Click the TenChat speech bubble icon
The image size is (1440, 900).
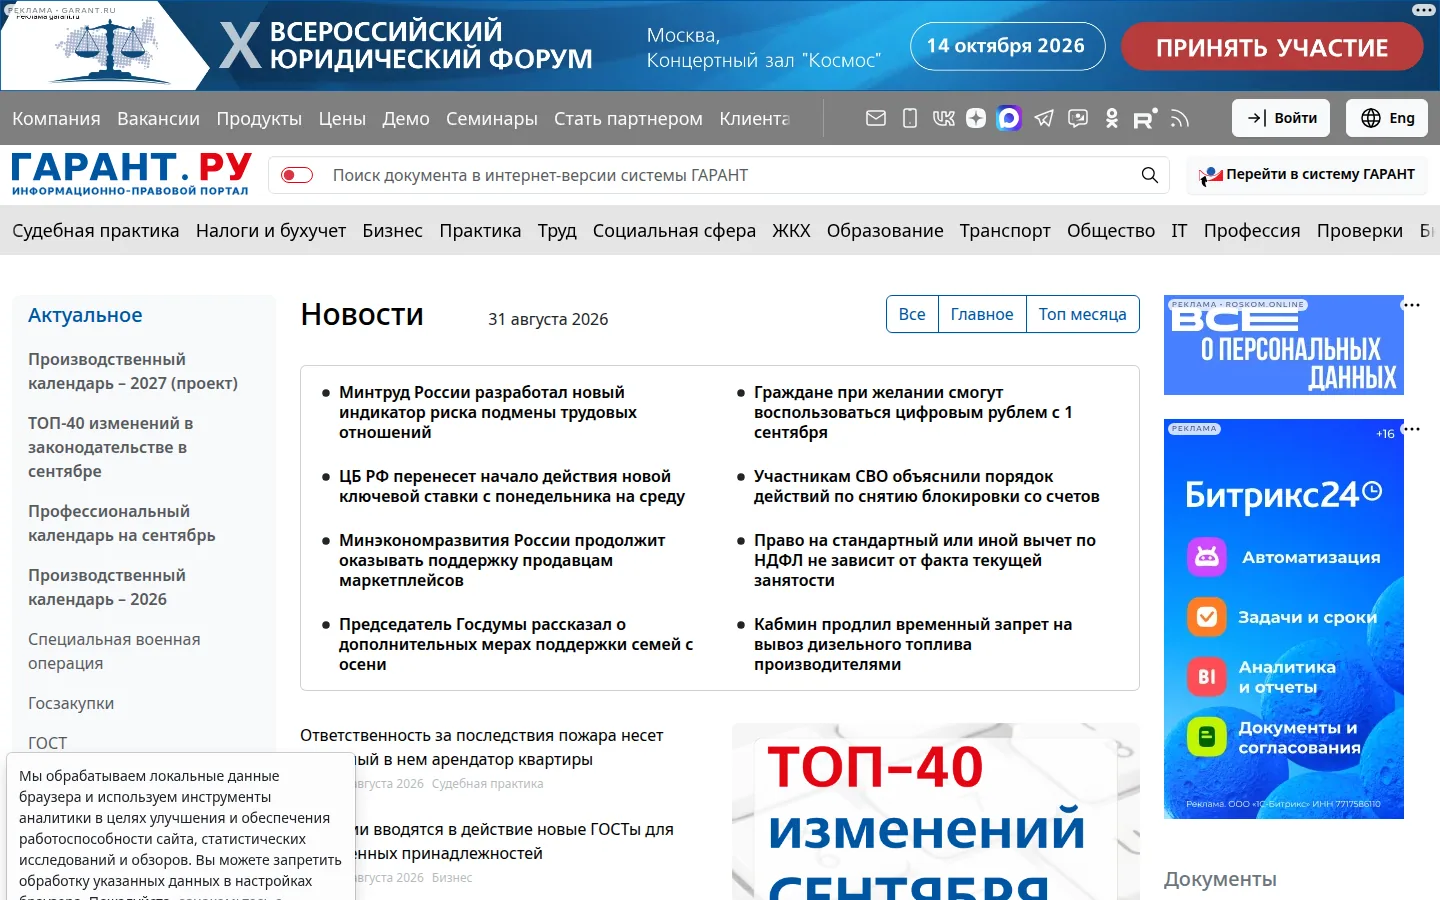[x=1078, y=118]
